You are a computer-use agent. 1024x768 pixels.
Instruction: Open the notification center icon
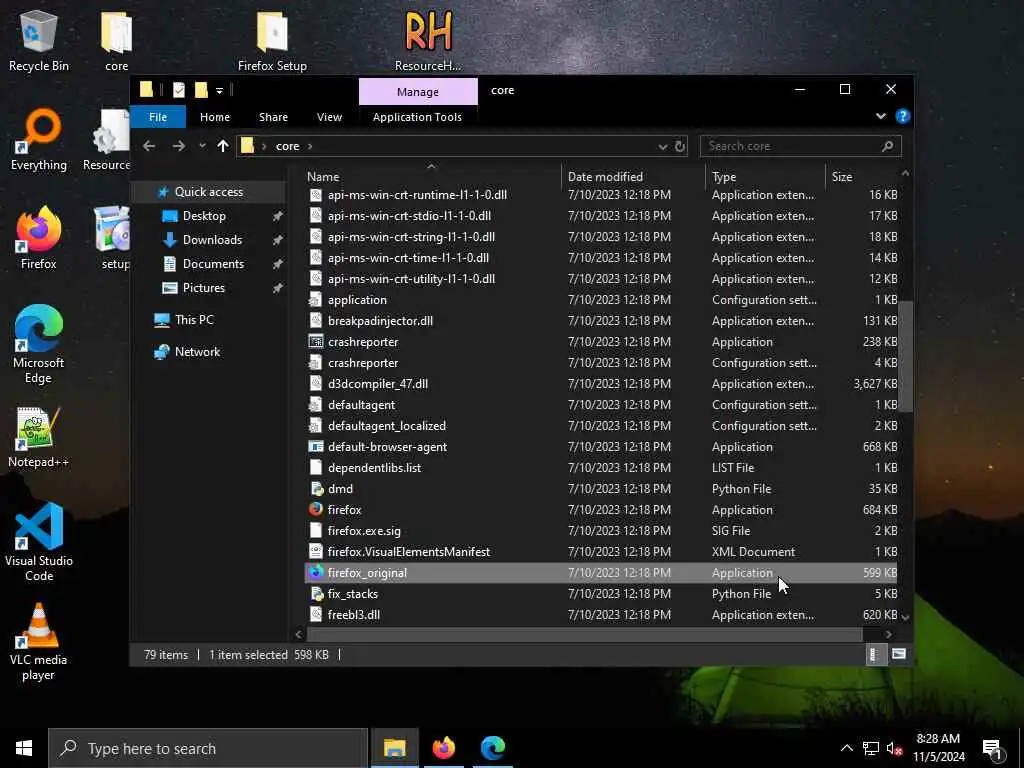point(992,749)
